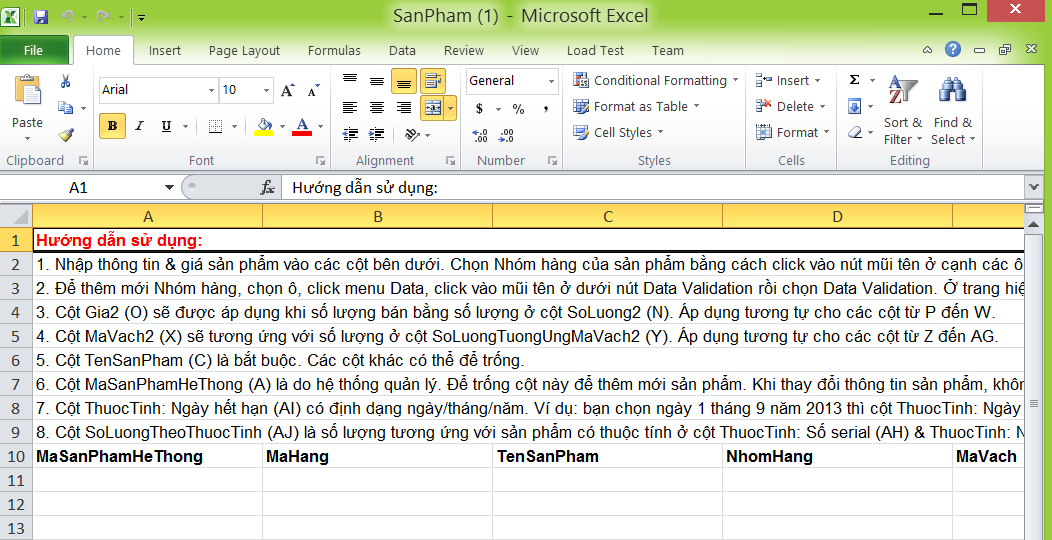Click Increase Font Size icon
Image resolution: width=1052 pixels, height=540 pixels.
(288, 90)
